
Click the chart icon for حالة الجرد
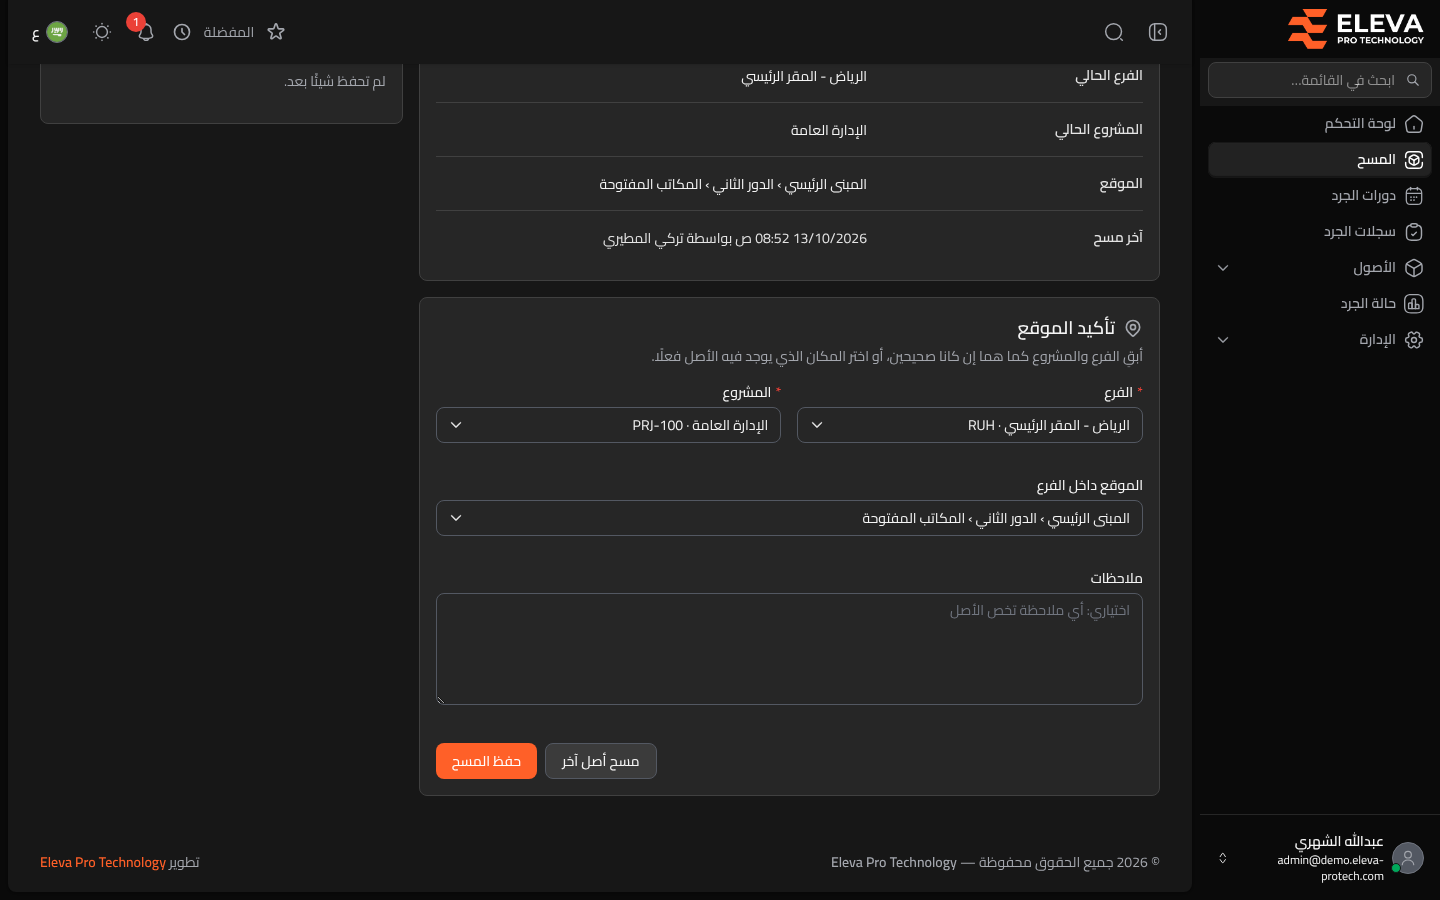pyautogui.click(x=1414, y=304)
